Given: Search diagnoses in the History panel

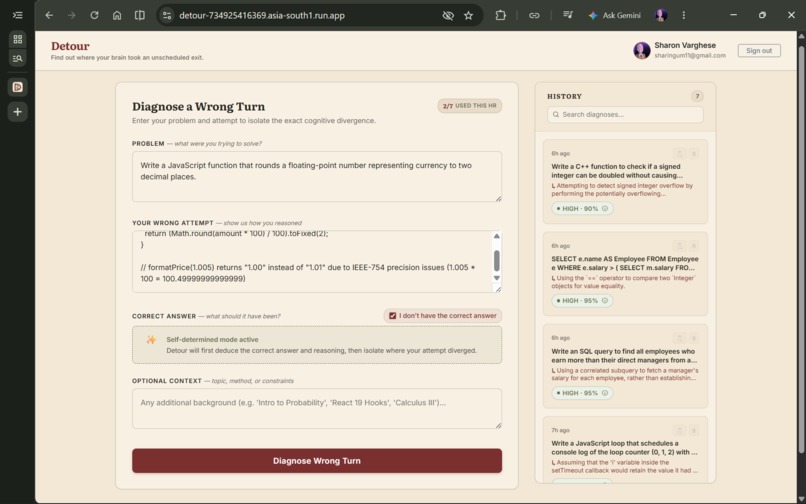Looking at the screenshot, I should point(625,114).
